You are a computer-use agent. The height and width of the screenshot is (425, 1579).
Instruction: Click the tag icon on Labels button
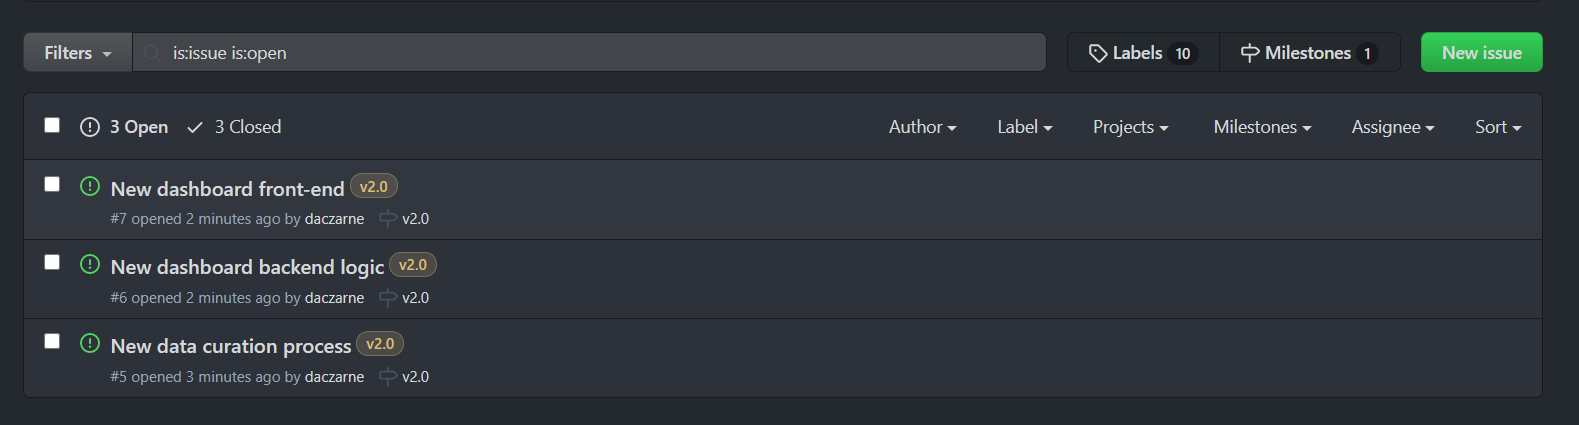click(1098, 53)
